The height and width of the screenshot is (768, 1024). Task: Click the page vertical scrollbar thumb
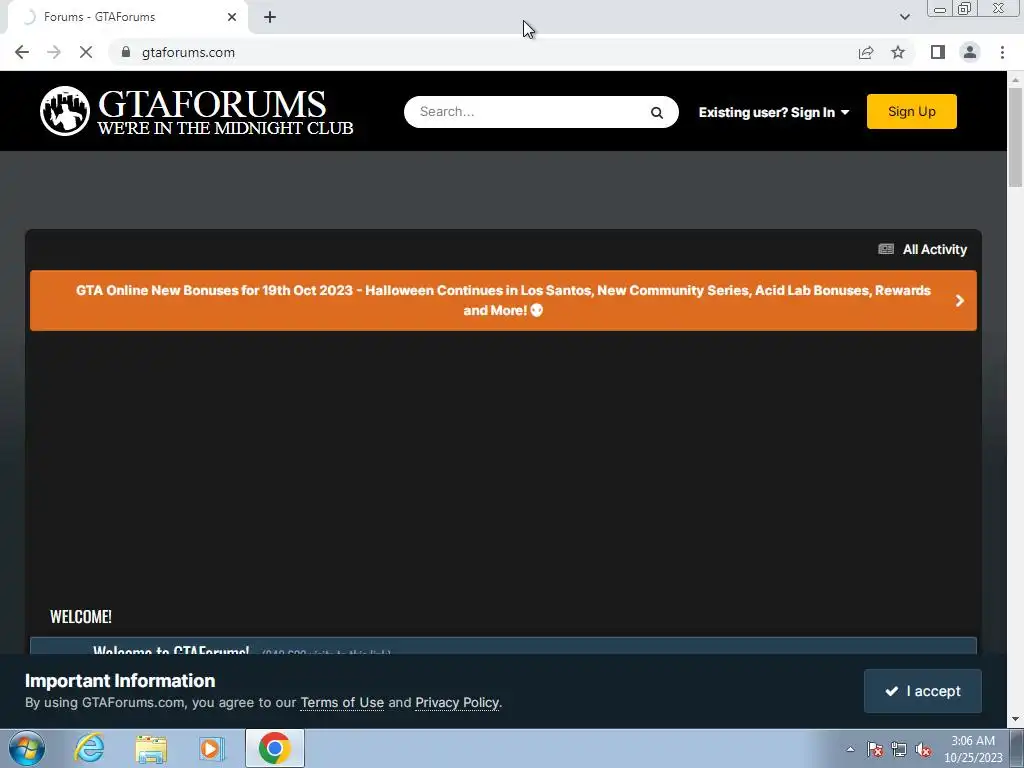coord(1015,136)
